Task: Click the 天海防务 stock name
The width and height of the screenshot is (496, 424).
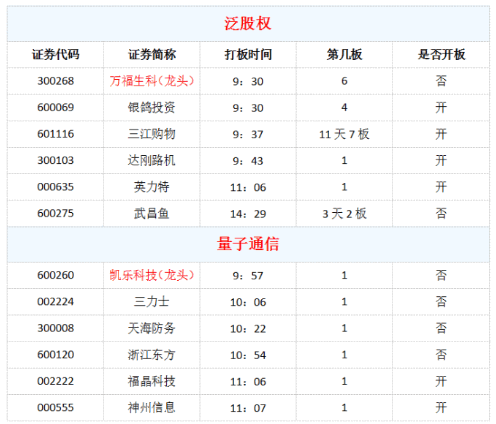Action: tap(152, 328)
